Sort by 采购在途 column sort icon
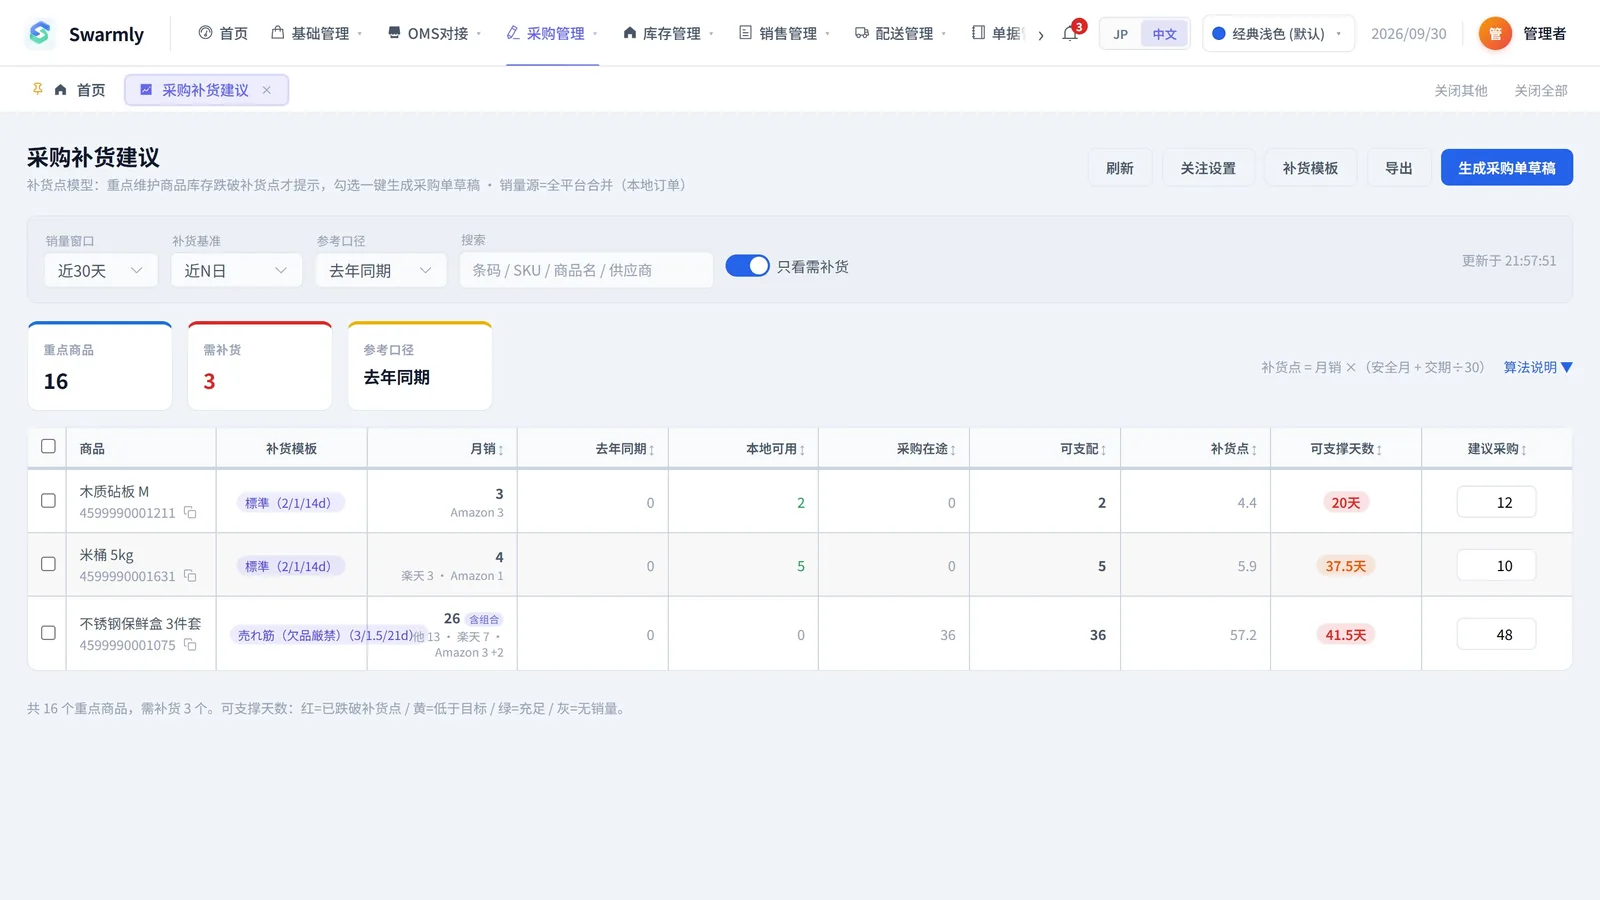Image resolution: width=1600 pixels, height=900 pixels. (x=953, y=450)
